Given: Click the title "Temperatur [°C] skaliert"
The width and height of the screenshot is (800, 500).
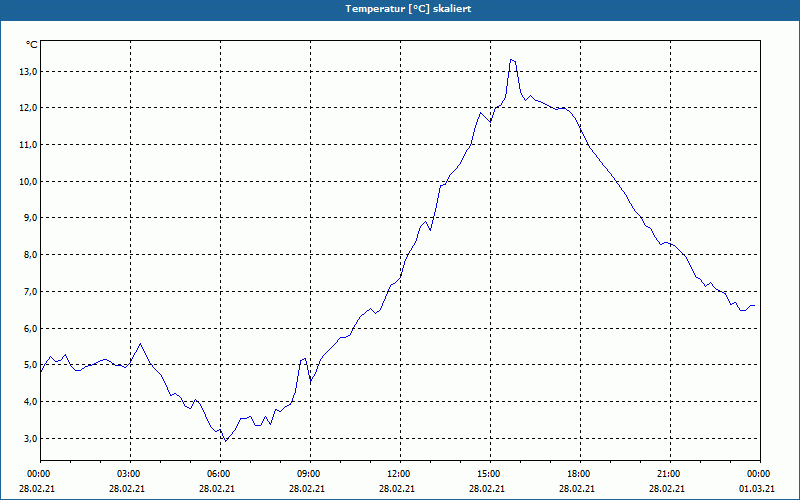Looking at the screenshot, I should (x=408, y=9).
